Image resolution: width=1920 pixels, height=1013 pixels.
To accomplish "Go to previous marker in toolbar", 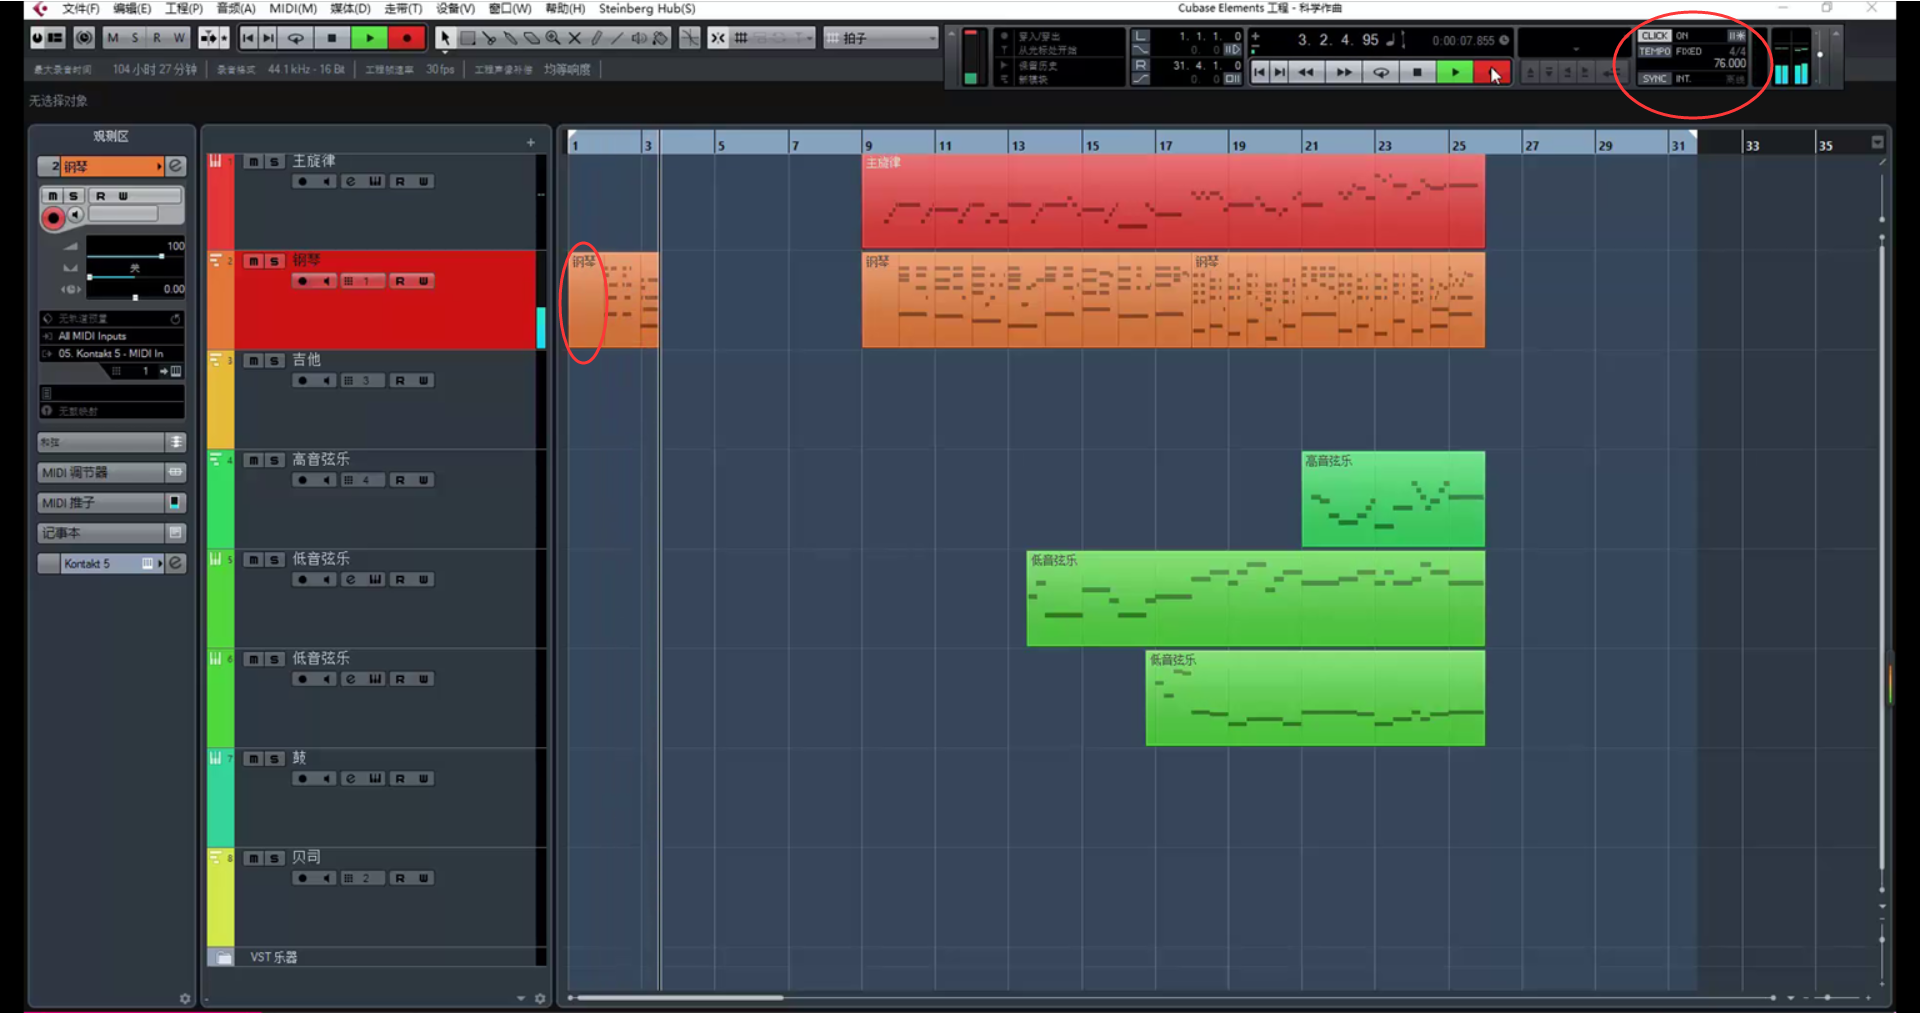I will (x=247, y=38).
